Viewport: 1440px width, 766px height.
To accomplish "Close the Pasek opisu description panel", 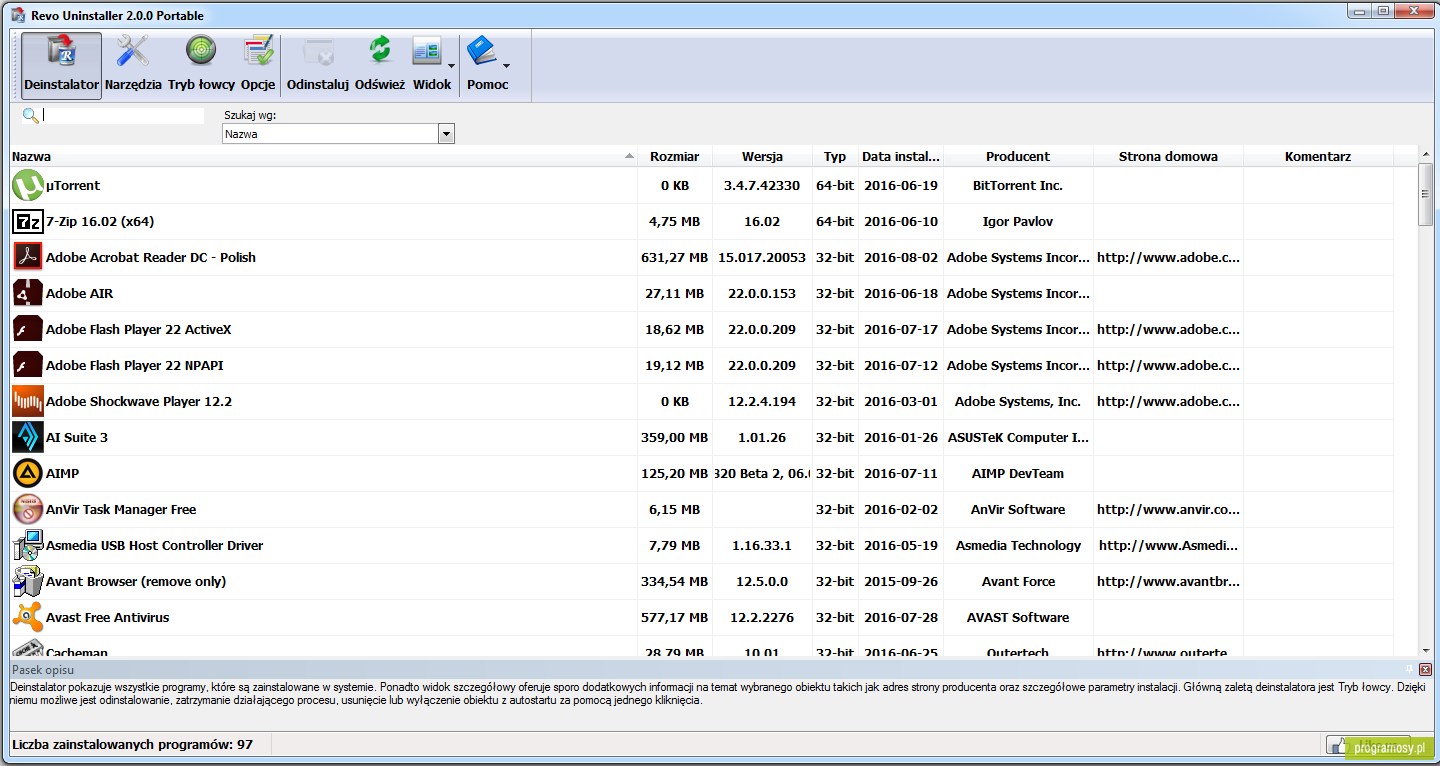I will pos(1425,669).
